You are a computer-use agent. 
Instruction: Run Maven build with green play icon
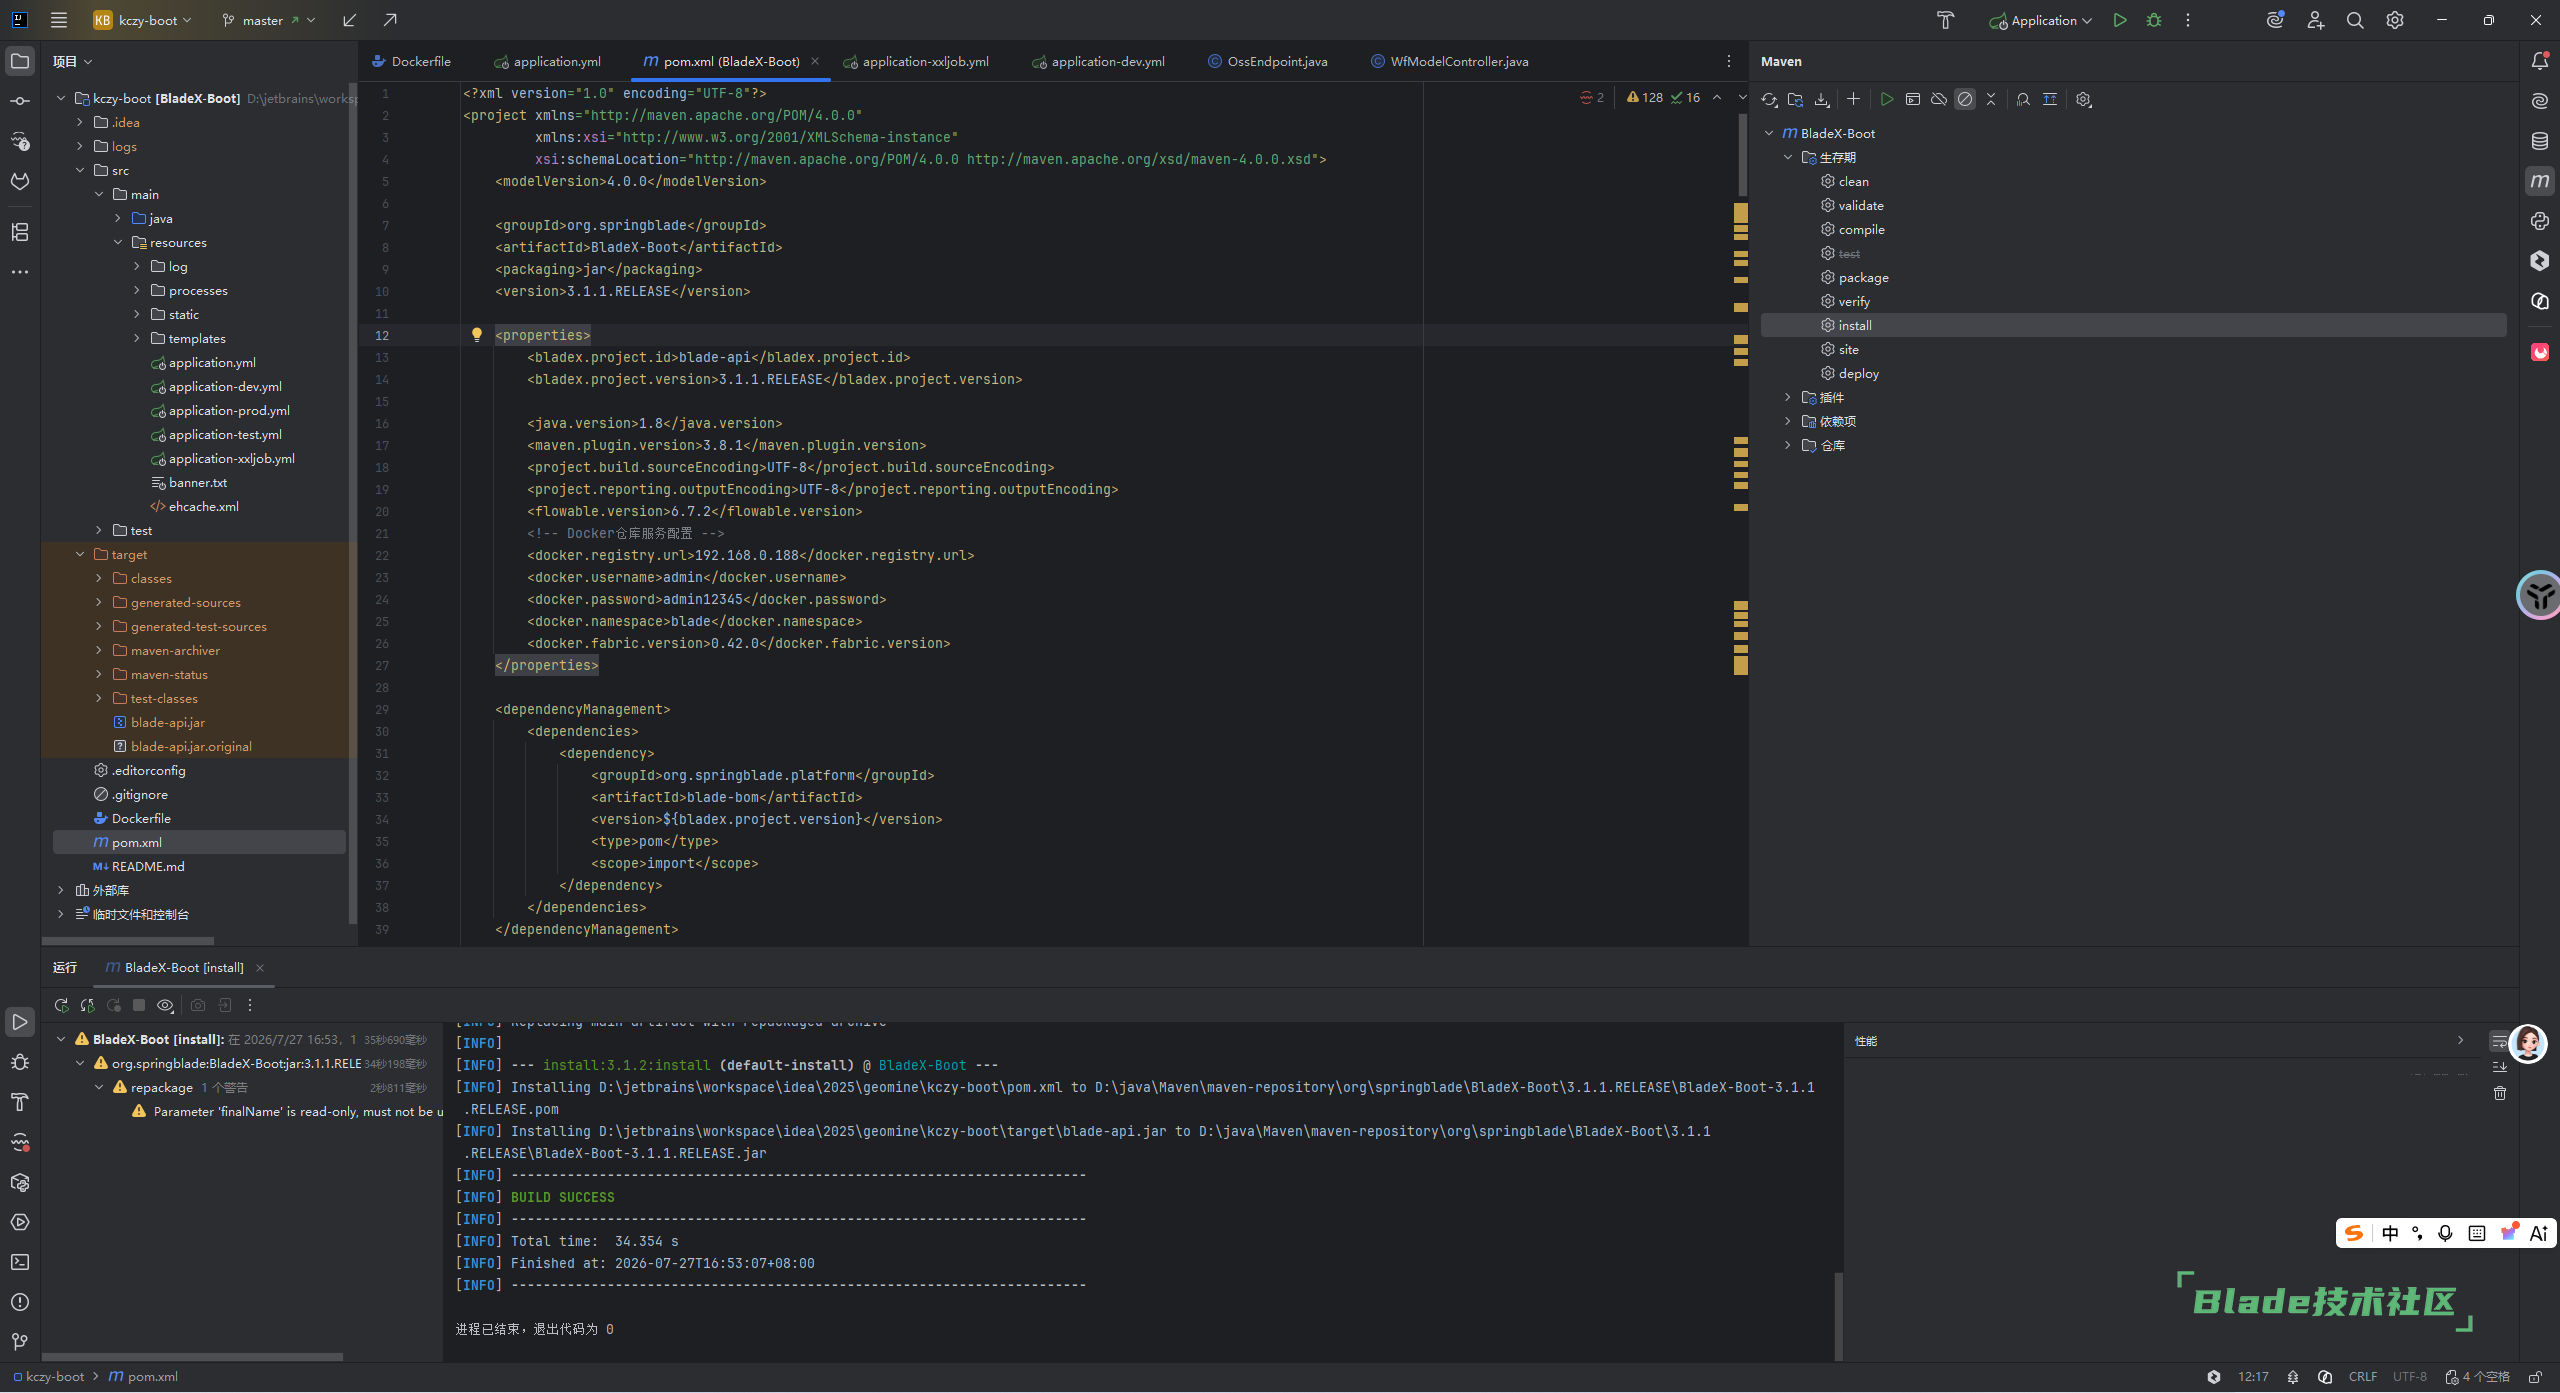pos(1886,99)
